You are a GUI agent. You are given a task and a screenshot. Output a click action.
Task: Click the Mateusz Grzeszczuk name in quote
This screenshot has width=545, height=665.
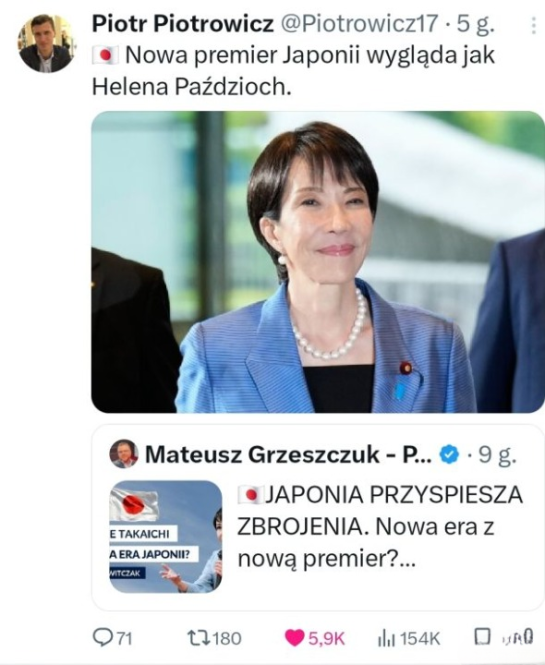288,455
